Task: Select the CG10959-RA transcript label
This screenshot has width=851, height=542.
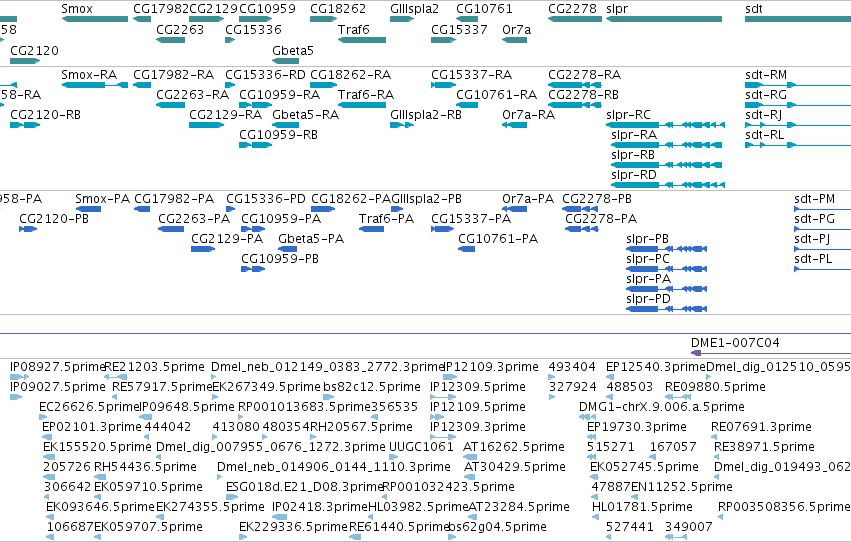Action: coord(280,94)
